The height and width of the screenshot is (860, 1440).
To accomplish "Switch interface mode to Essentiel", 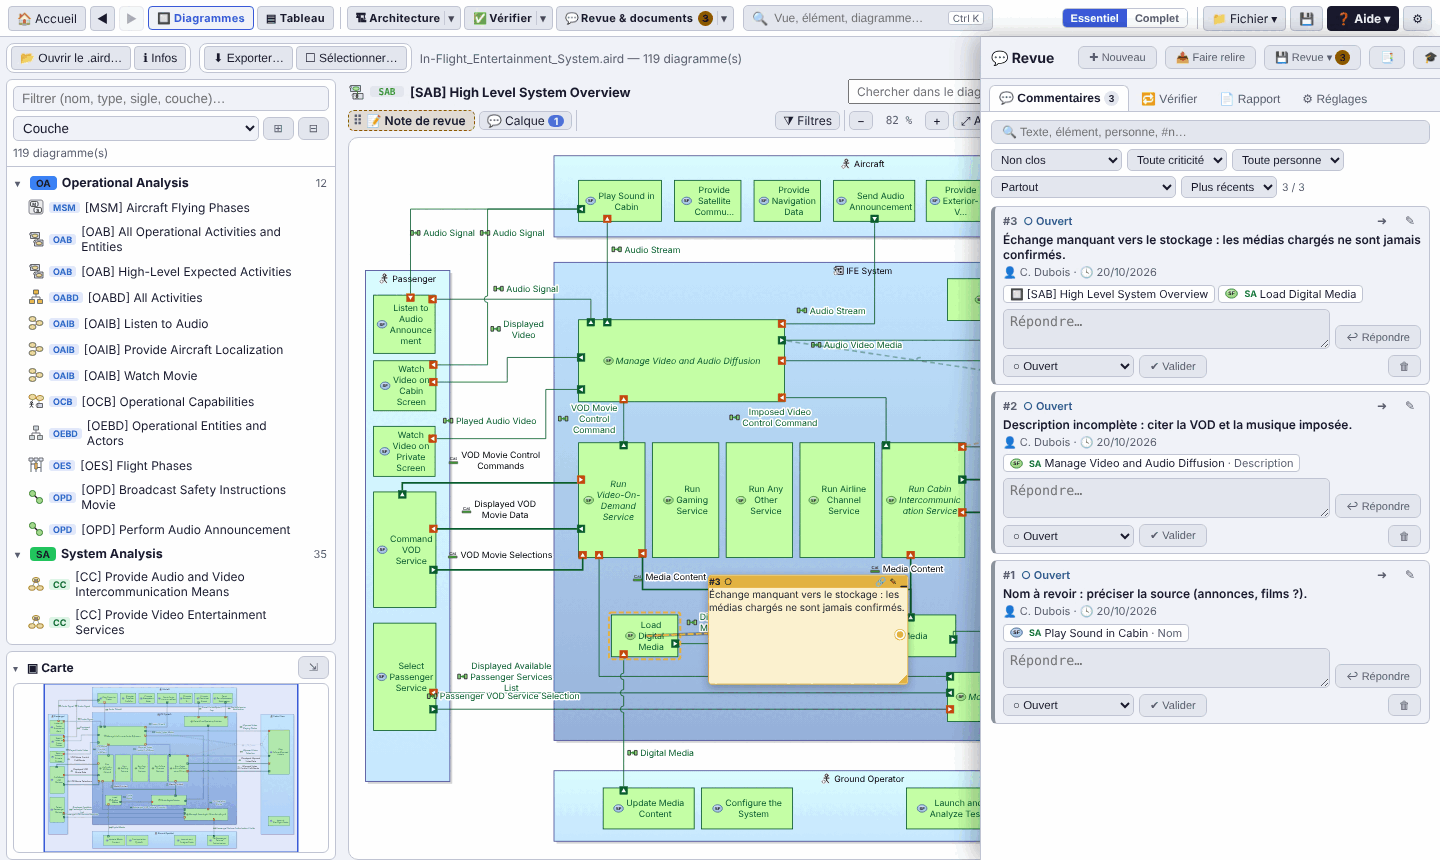I will [1094, 18].
